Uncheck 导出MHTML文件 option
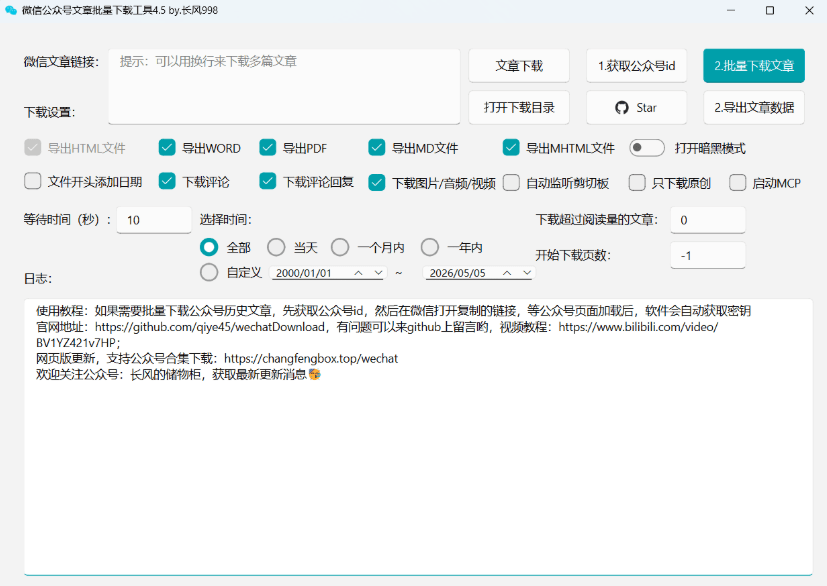827x586 pixels. coord(511,148)
